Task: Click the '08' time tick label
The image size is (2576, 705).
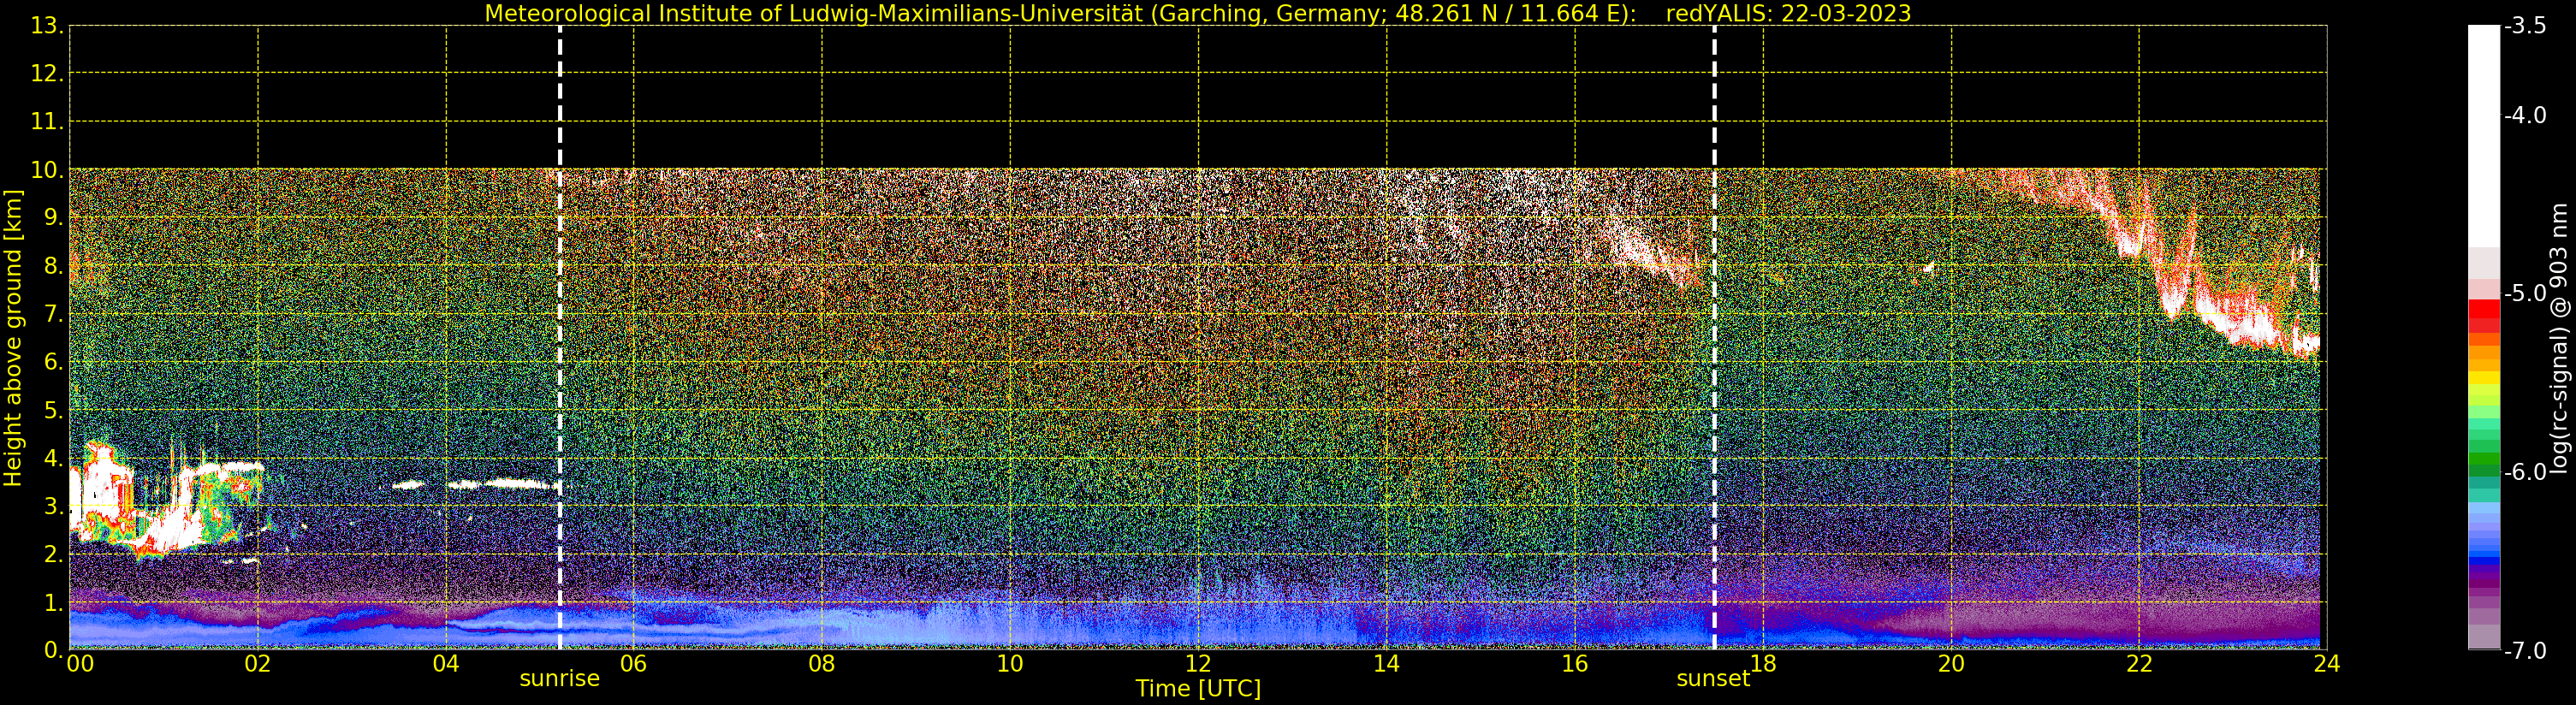Action: [822, 664]
